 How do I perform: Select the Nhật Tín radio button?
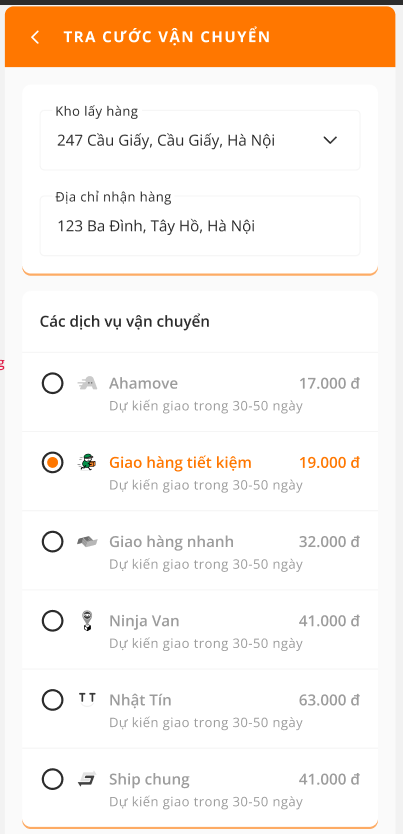click(x=53, y=700)
